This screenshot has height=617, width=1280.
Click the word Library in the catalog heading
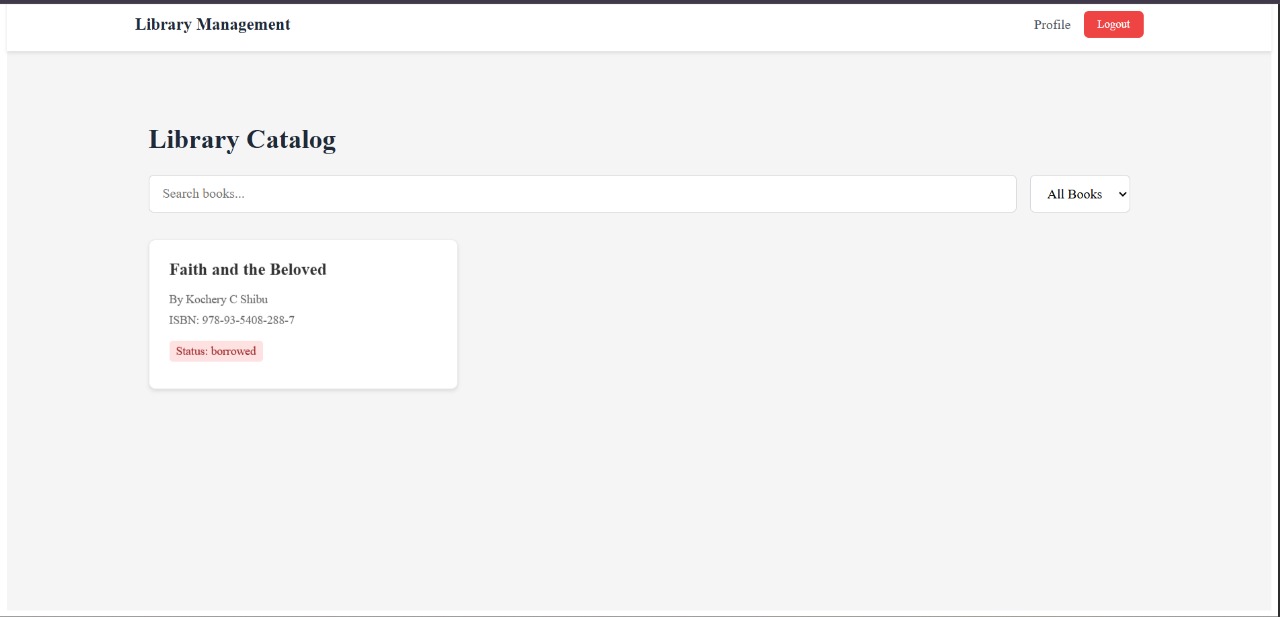pos(191,140)
